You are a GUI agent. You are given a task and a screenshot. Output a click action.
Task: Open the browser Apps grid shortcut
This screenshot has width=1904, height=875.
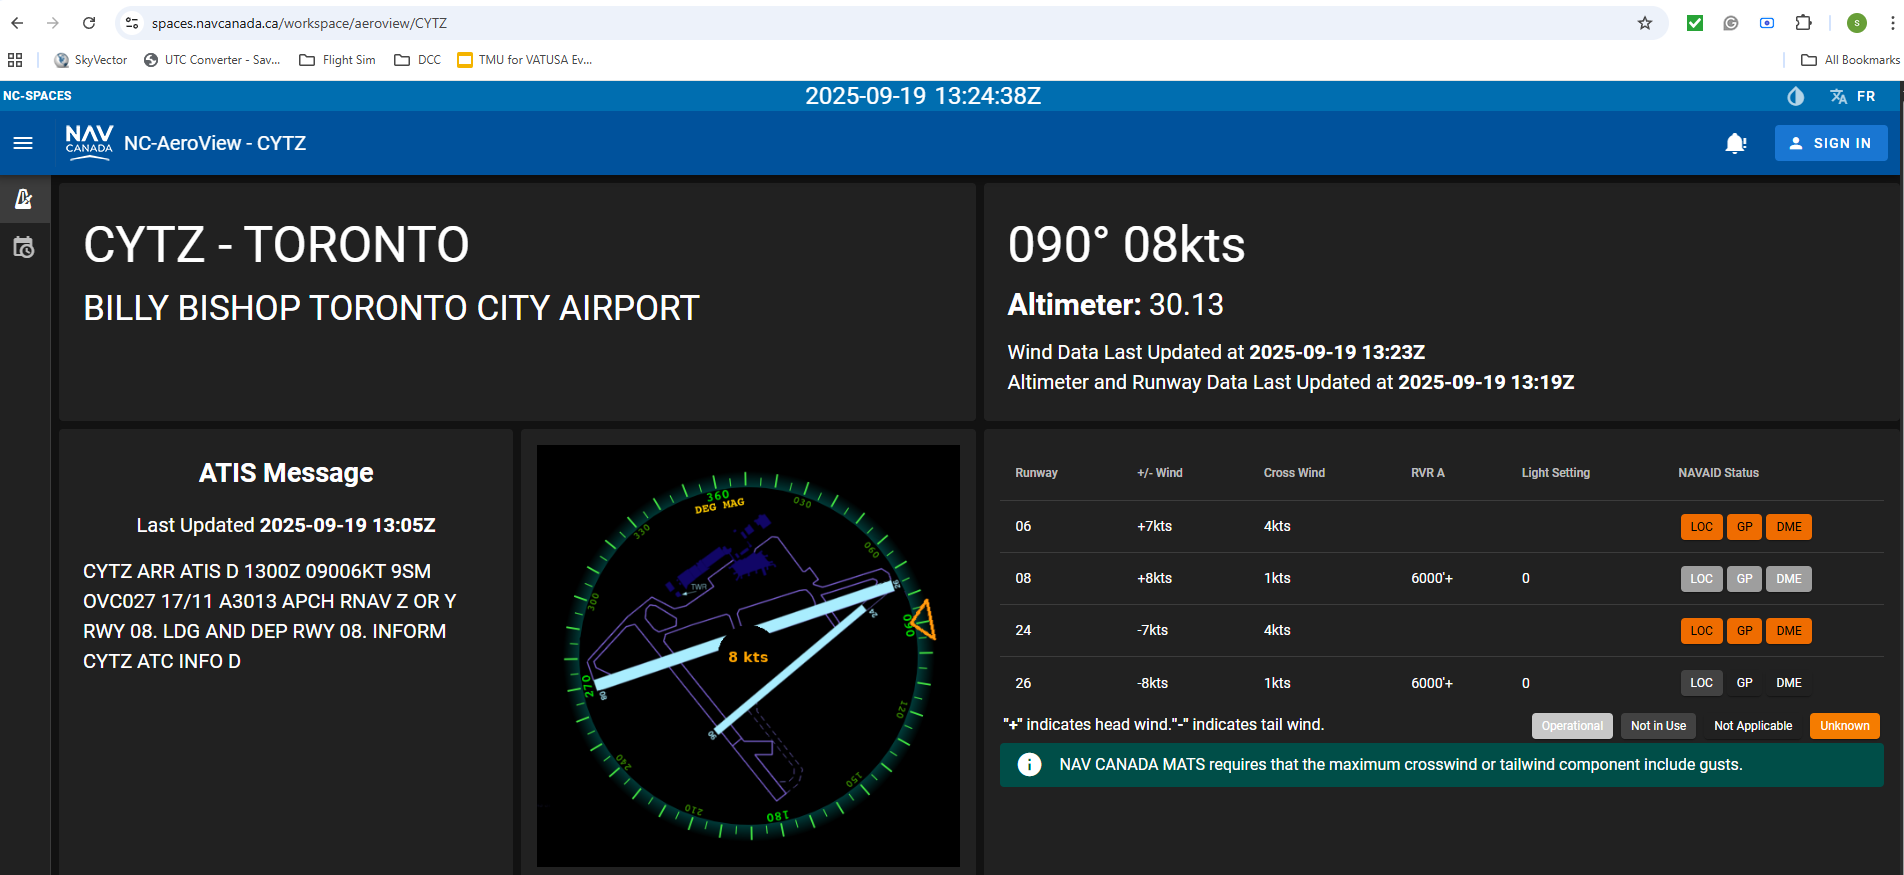[15, 60]
